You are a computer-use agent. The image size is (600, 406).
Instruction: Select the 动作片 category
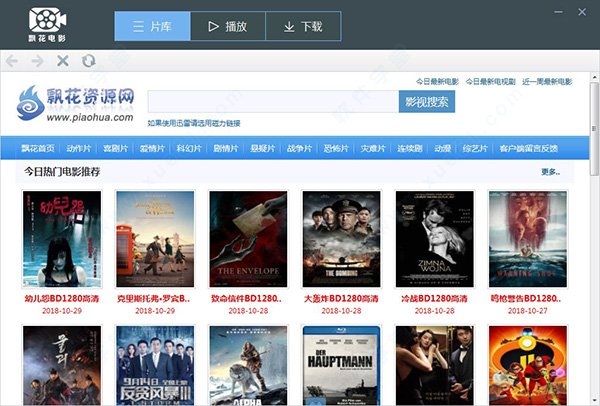79,148
